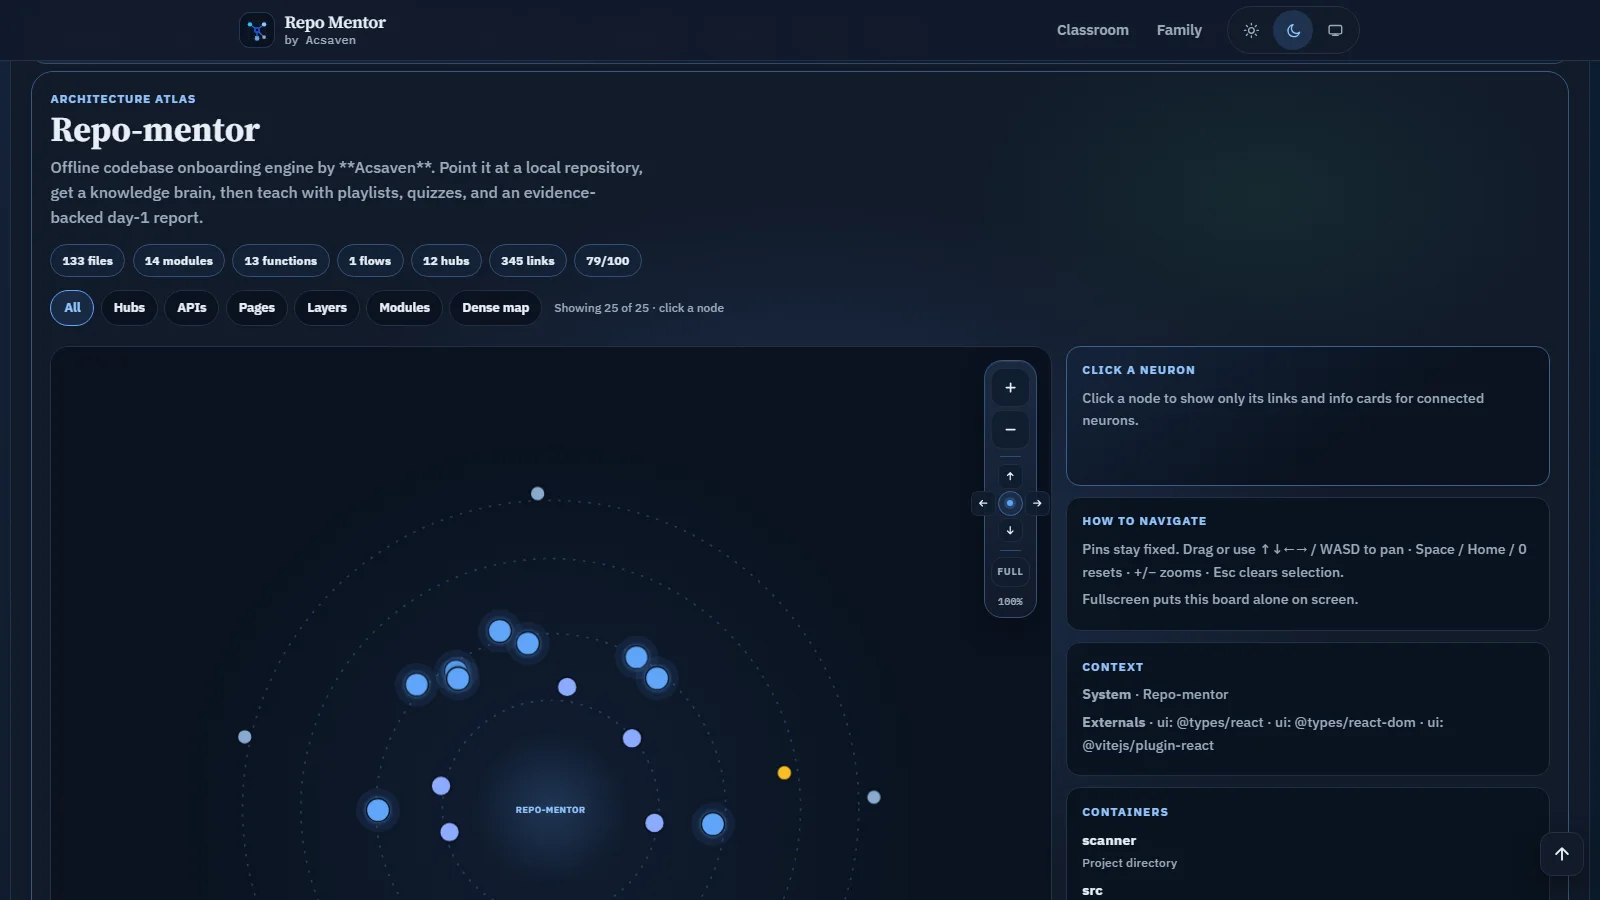Toggle the Dense map option

(496, 308)
